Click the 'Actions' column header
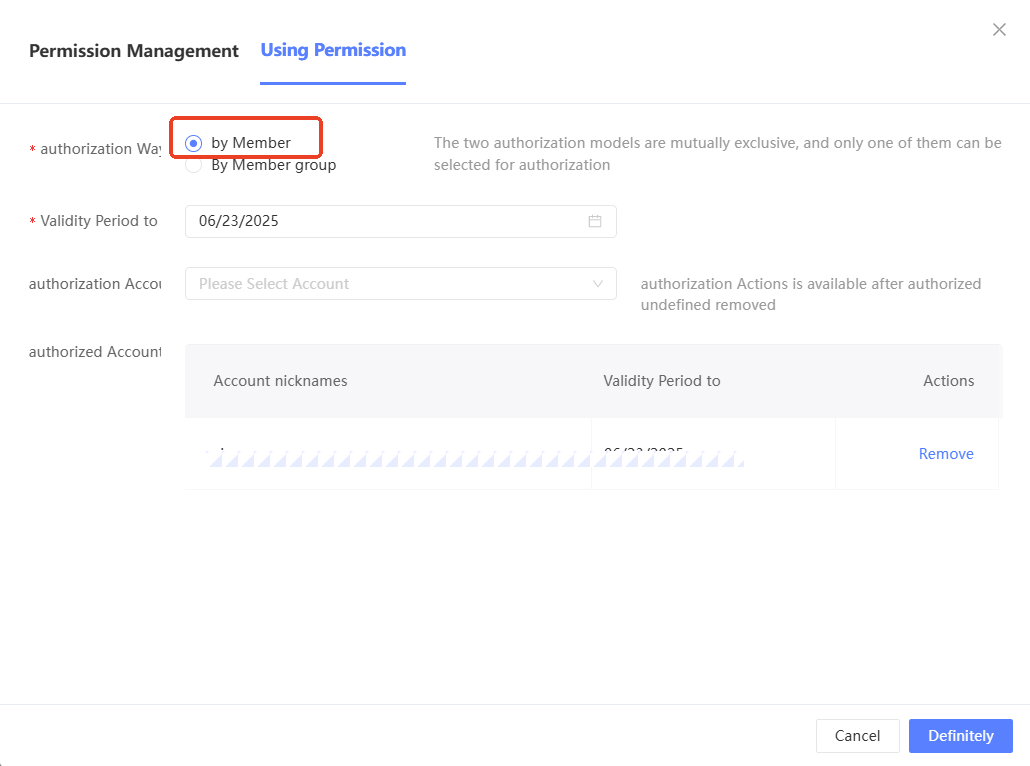 coord(948,381)
